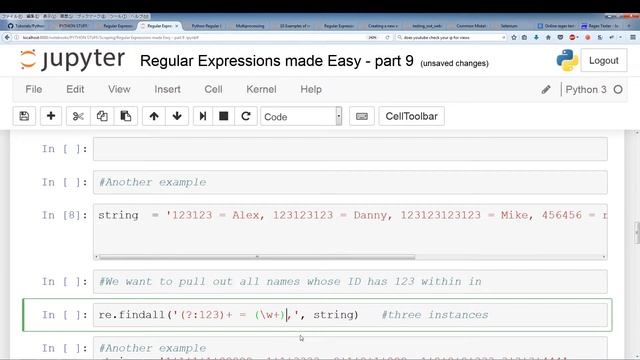Open the Edit menu
Viewport: 640px width, 360px height.
pos(75,89)
